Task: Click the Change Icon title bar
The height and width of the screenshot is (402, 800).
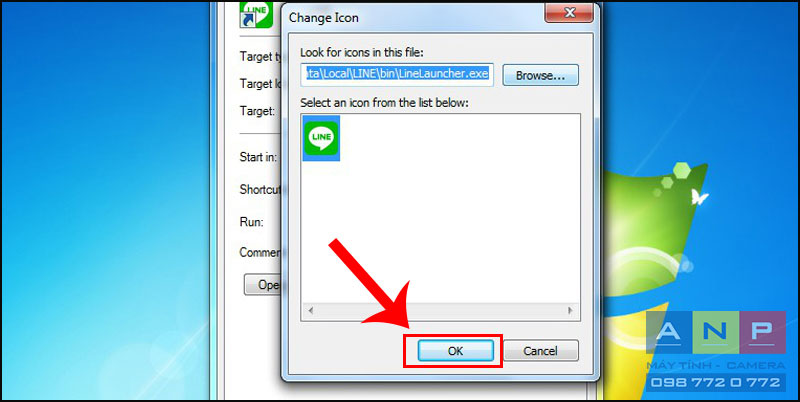Action: click(413, 16)
